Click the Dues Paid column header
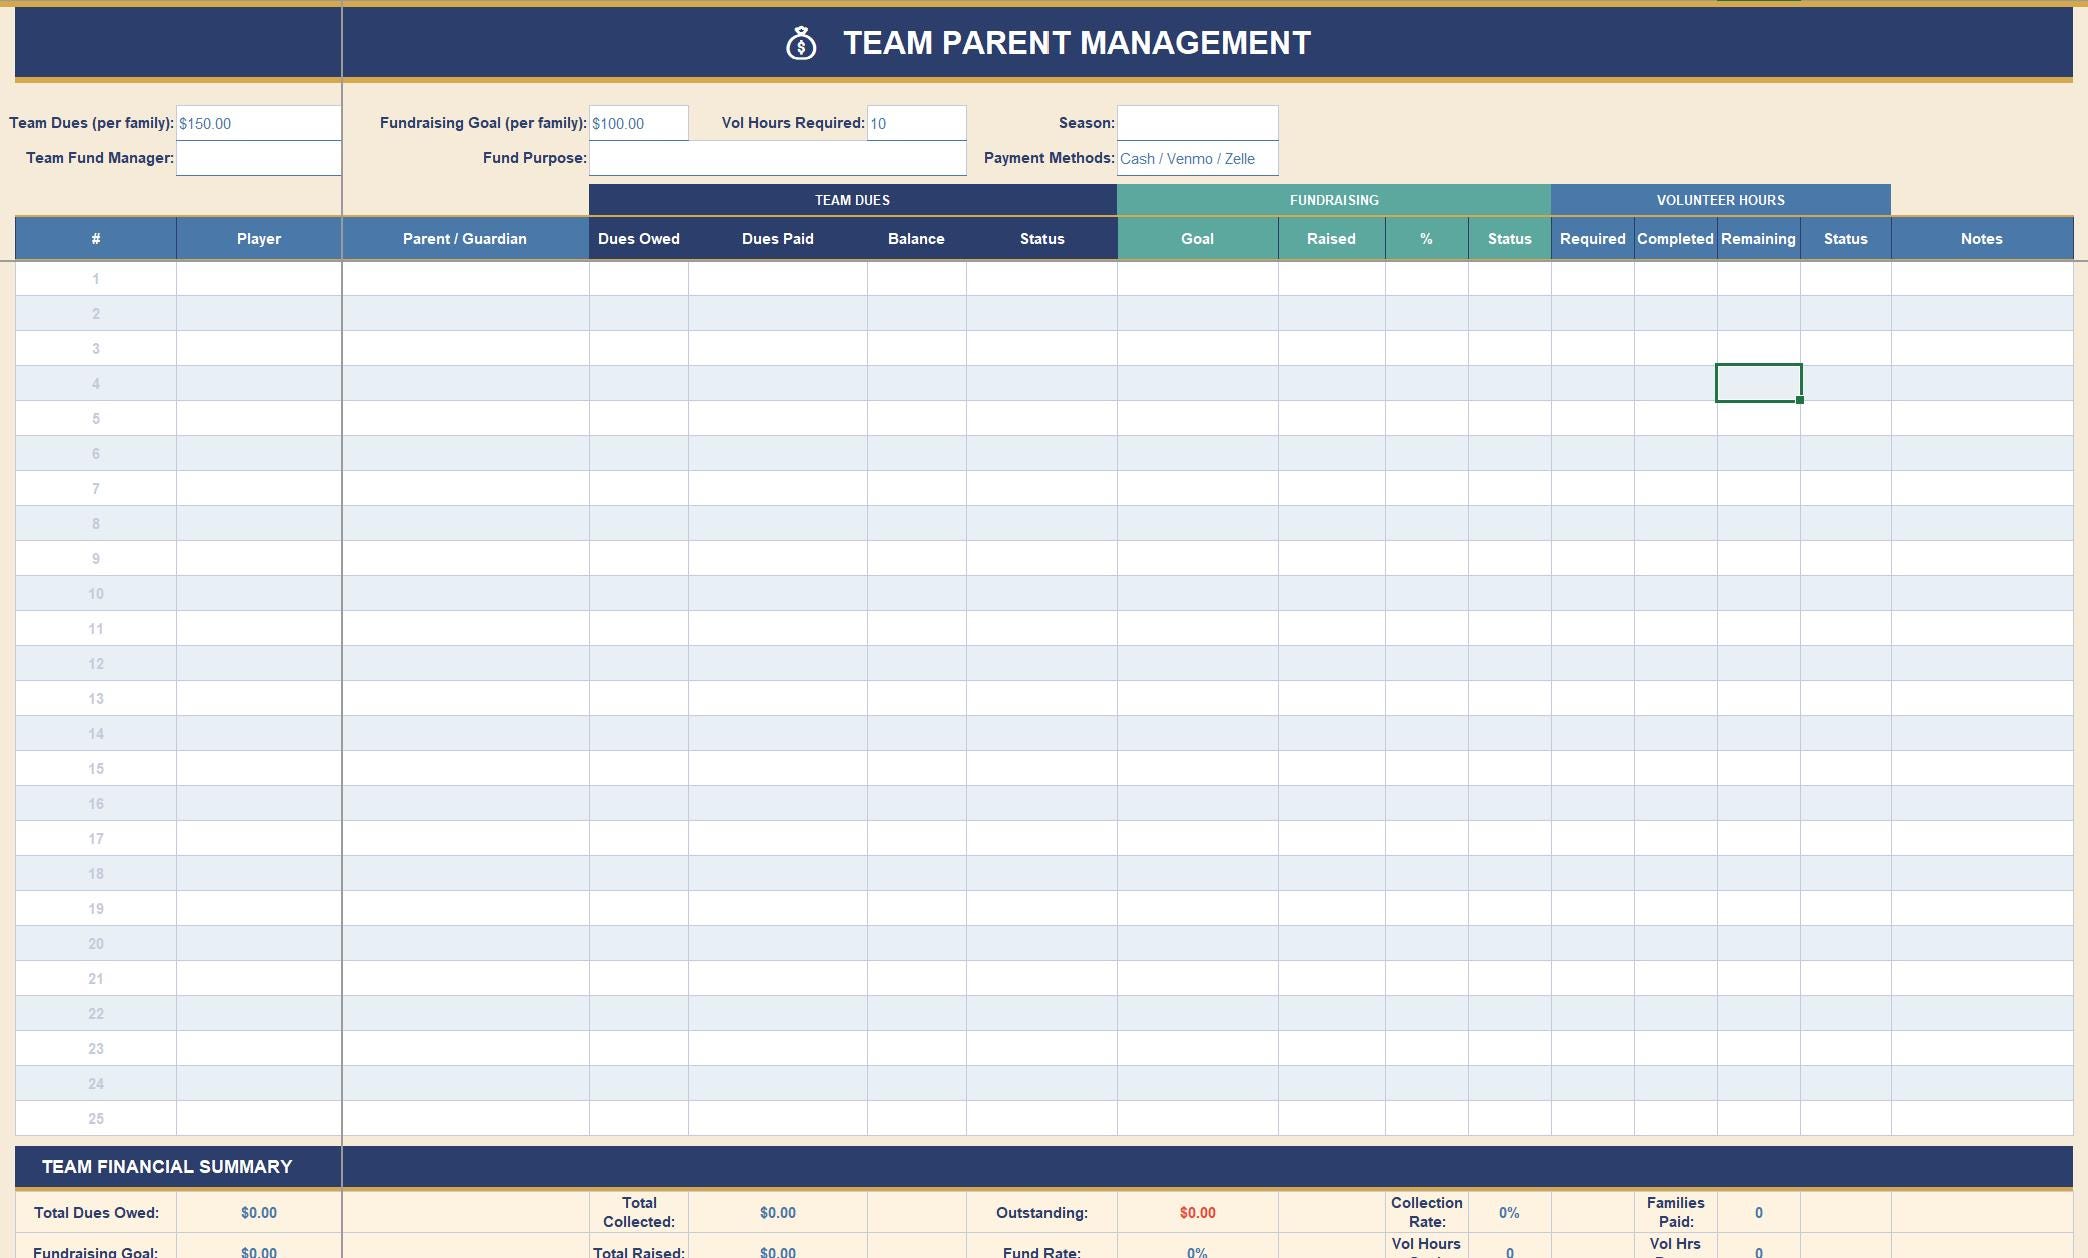Viewport: 2088px width, 1258px height. (778, 239)
